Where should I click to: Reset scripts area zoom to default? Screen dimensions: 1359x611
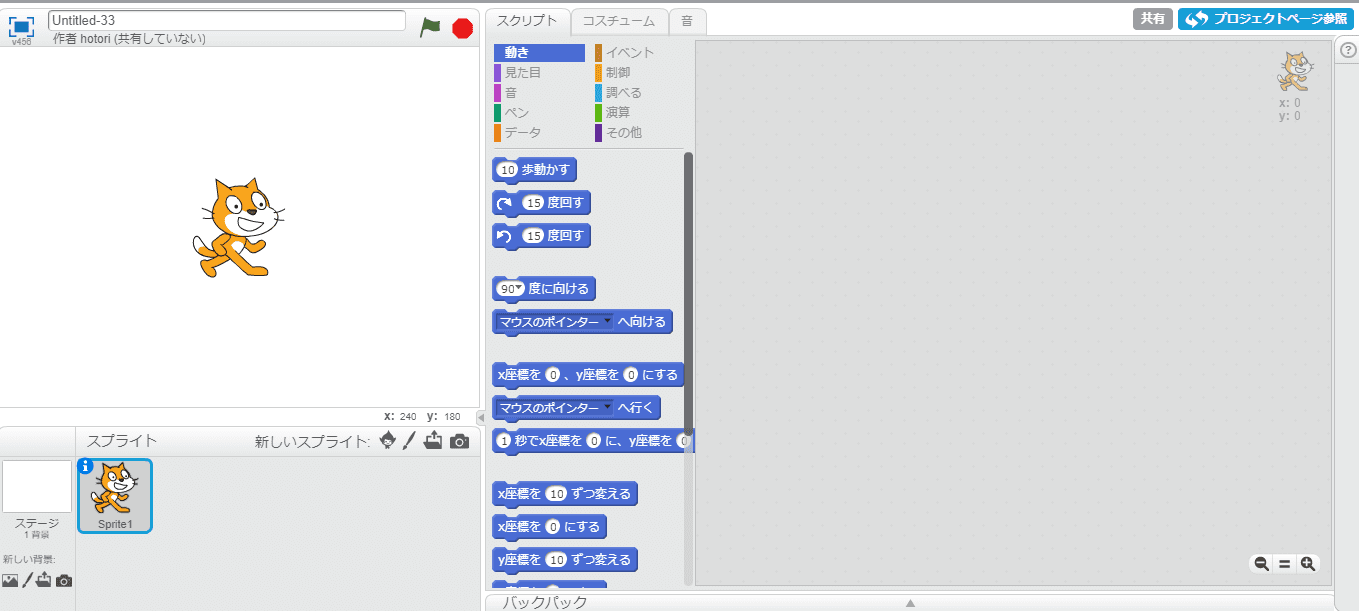point(1285,564)
